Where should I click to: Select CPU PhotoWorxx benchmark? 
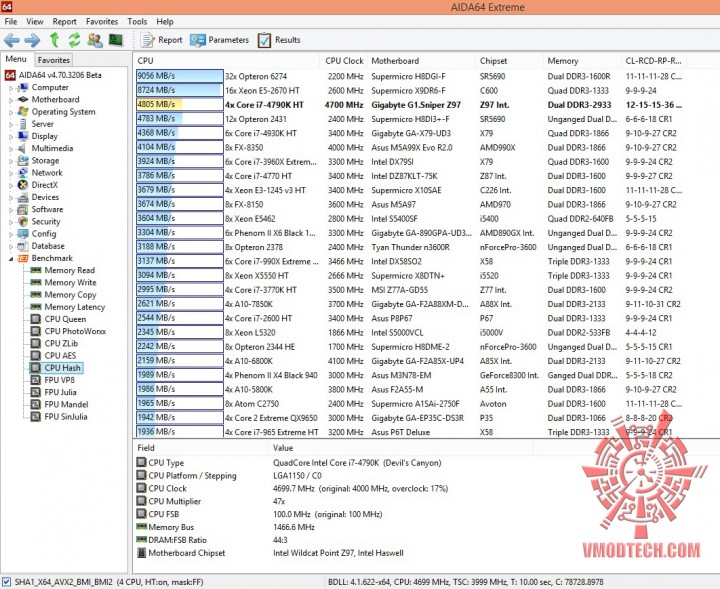point(75,331)
